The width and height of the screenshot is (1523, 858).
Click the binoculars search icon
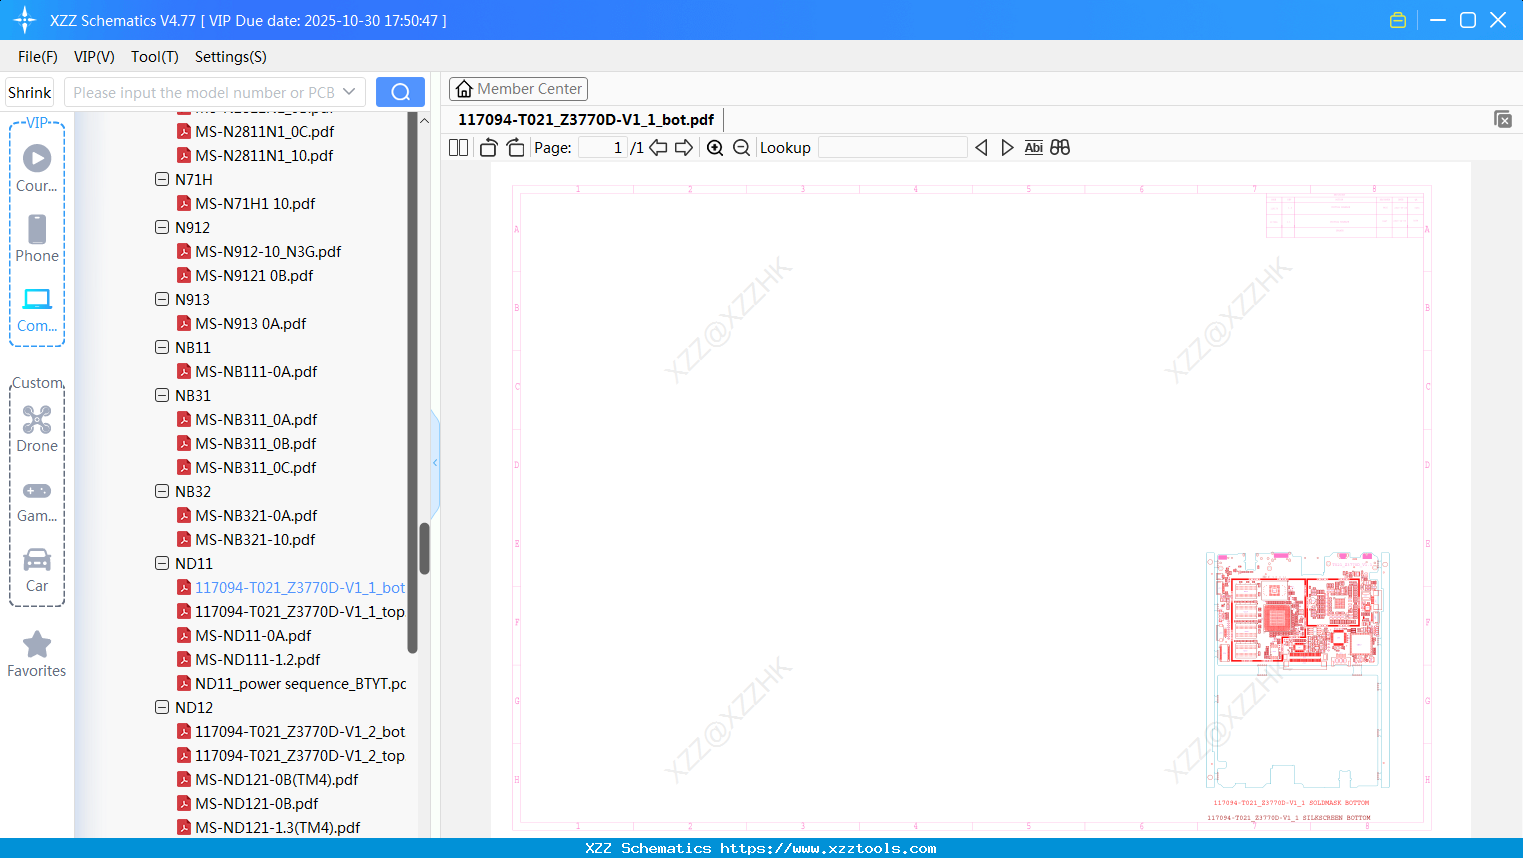coord(1060,148)
